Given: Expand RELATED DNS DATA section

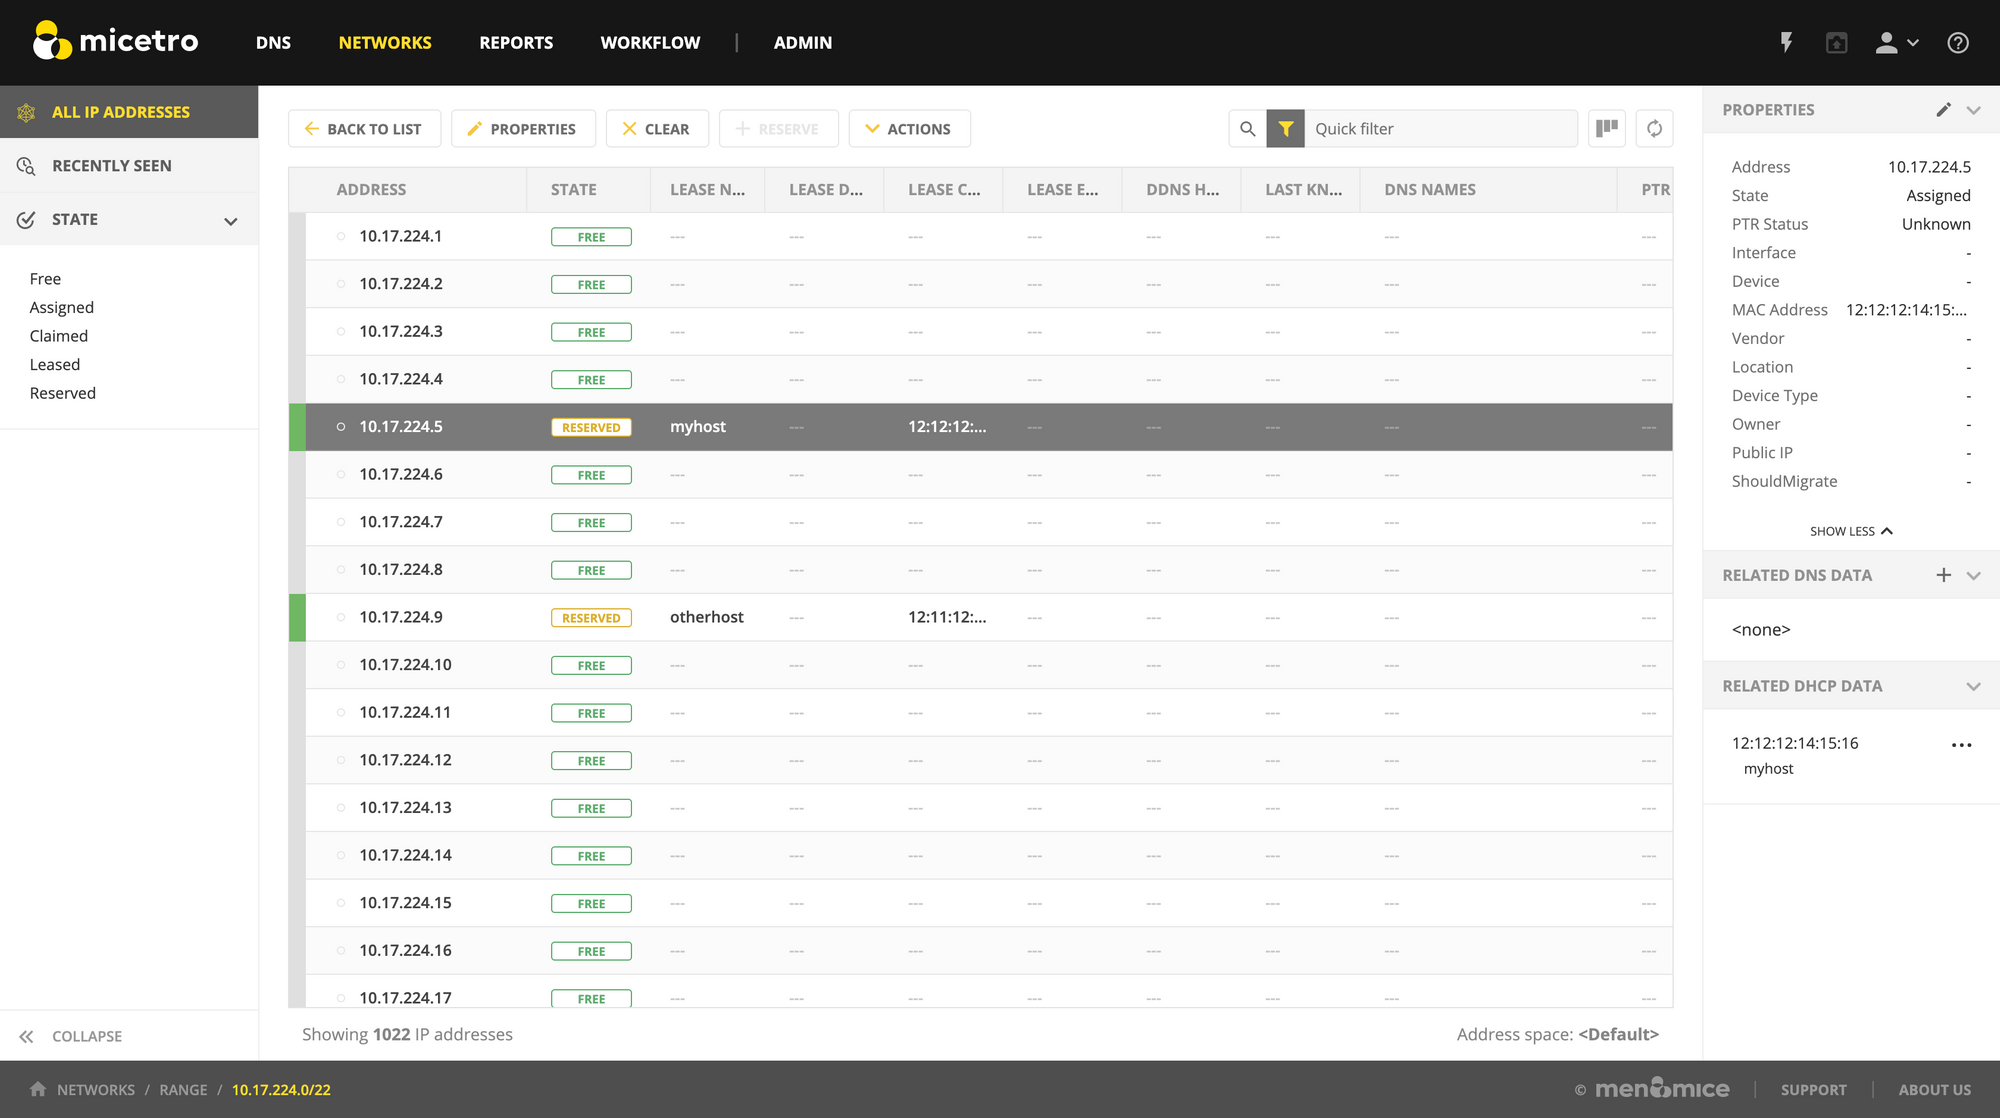Looking at the screenshot, I should [1973, 574].
